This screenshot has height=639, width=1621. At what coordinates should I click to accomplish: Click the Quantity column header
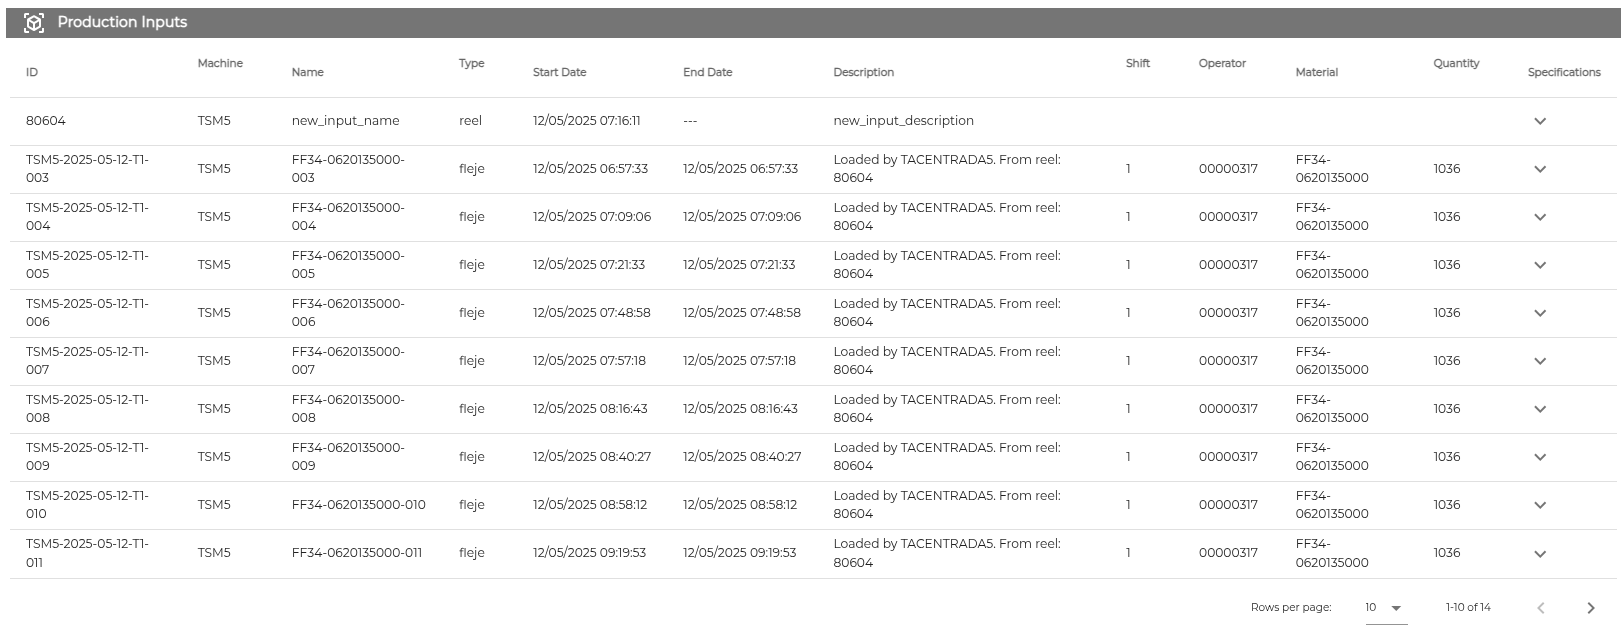click(1456, 63)
